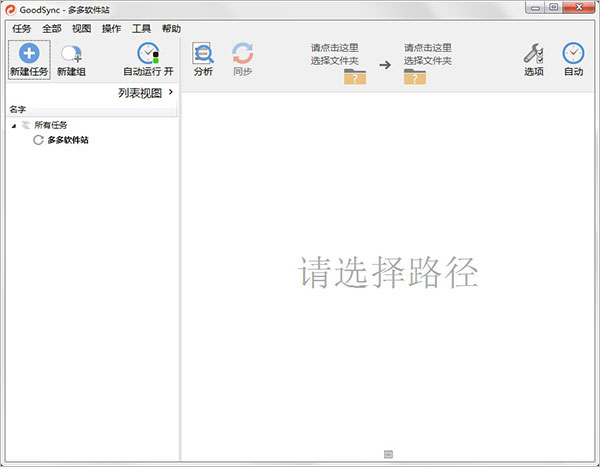The height and width of the screenshot is (467, 600).
Task: Expand the 列表视图 chevron arrow
Action: click(x=171, y=92)
